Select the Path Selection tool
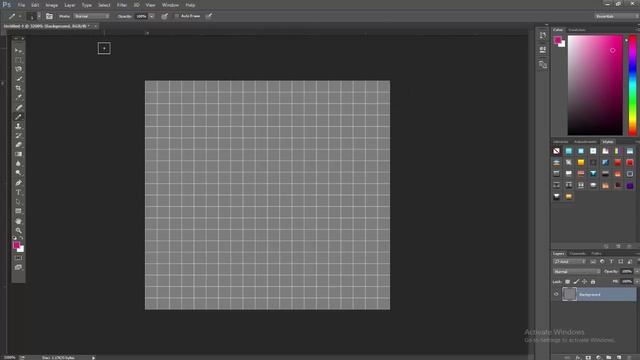640x360 pixels. (18, 202)
